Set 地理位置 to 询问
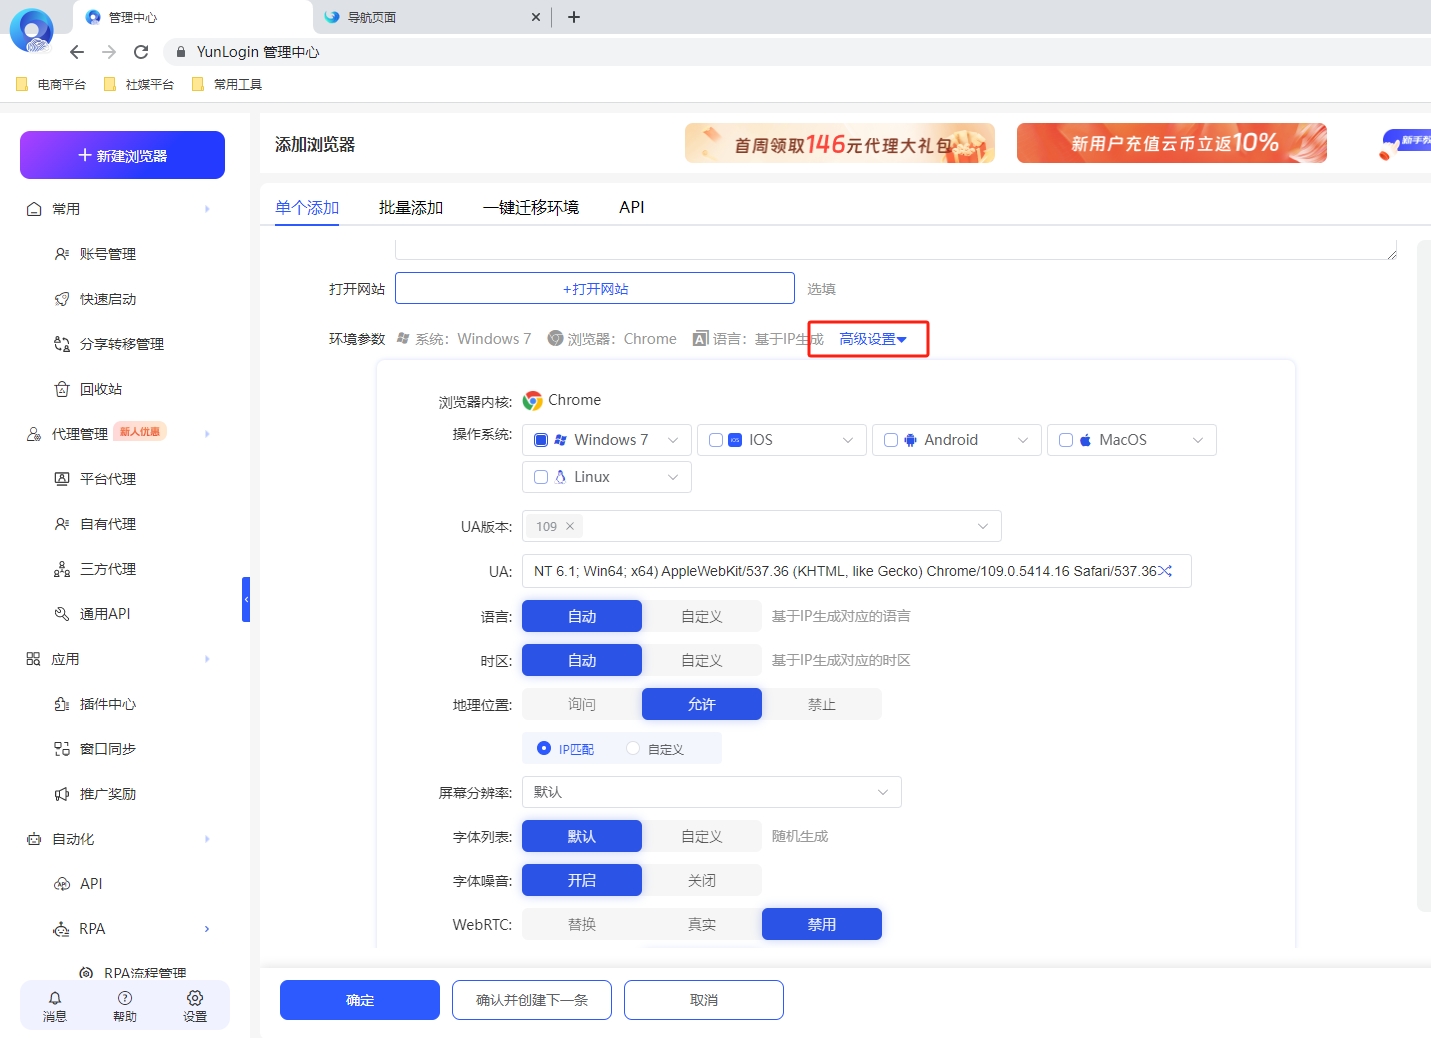 pyautogui.click(x=582, y=704)
